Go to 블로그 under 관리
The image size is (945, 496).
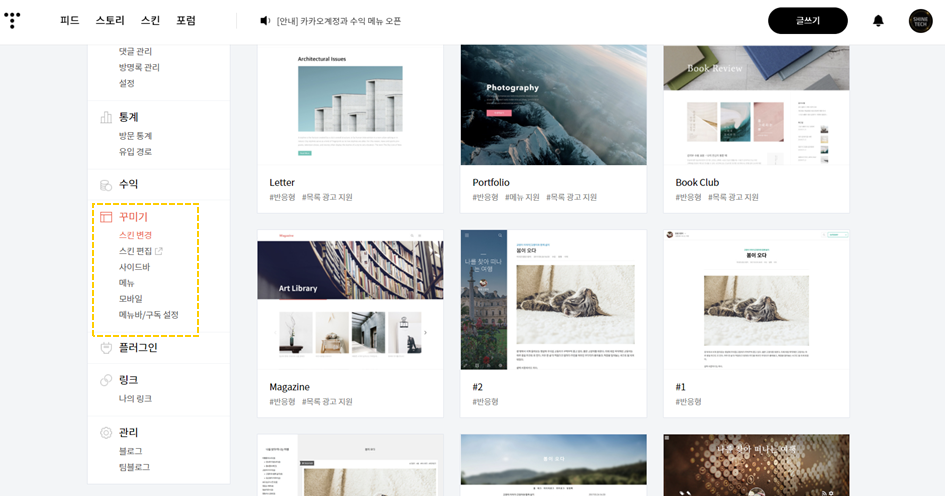pyautogui.click(x=130, y=451)
